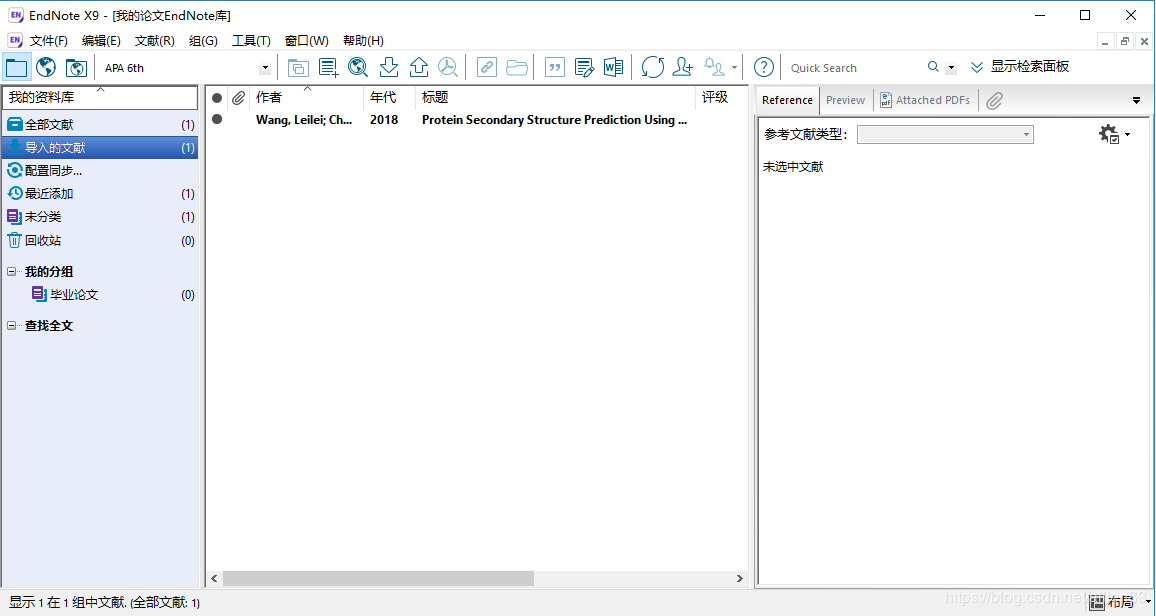Toggle the rating dot beside Wang, Leilei reference
Image resolution: width=1156 pixels, height=616 pixels.
(216, 119)
